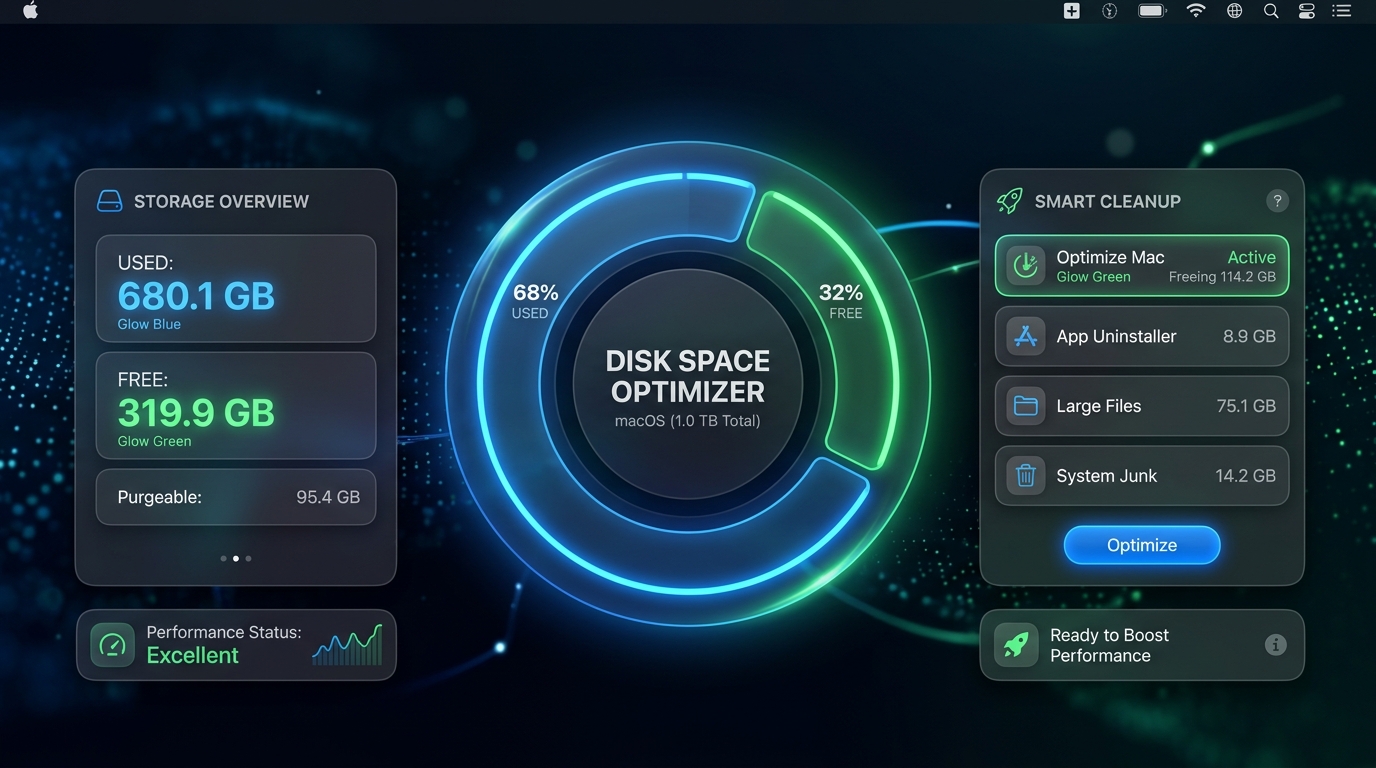The height and width of the screenshot is (768, 1376).
Task: Click the performance graph chart
Action: coord(347,645)
